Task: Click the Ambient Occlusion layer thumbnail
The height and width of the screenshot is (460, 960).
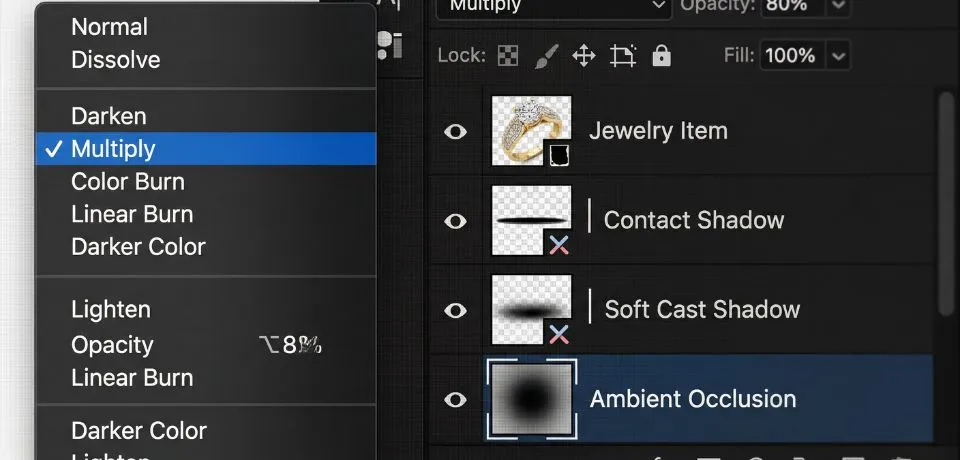Action: pos(532,399)
